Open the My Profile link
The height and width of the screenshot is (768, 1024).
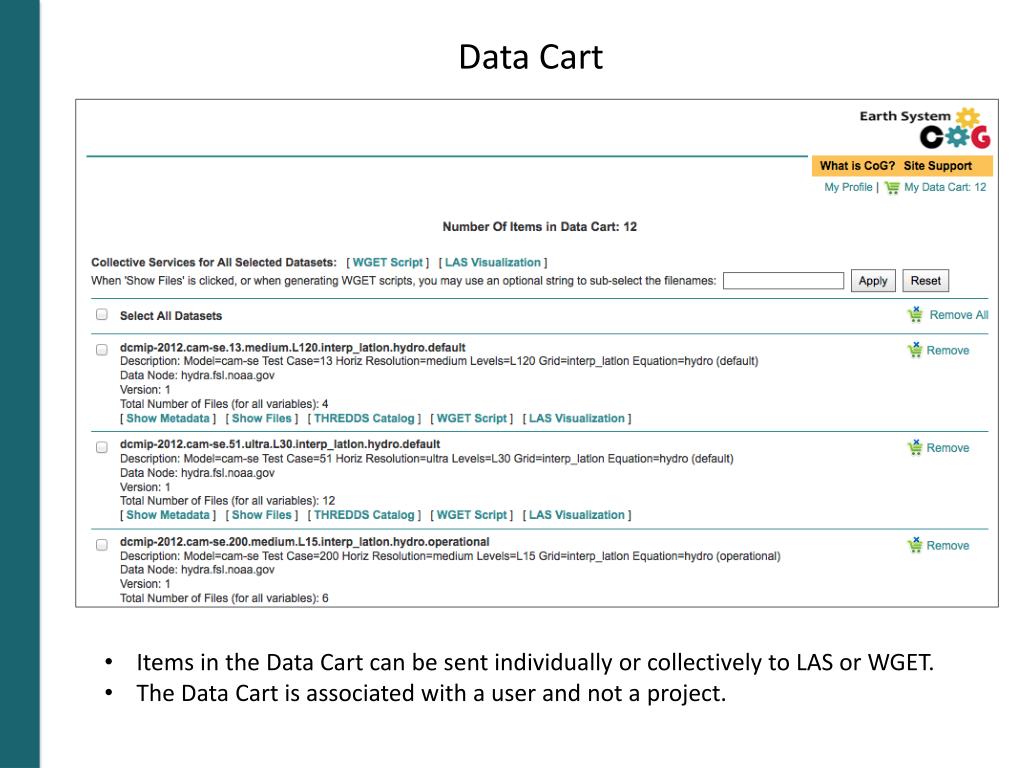848,188
